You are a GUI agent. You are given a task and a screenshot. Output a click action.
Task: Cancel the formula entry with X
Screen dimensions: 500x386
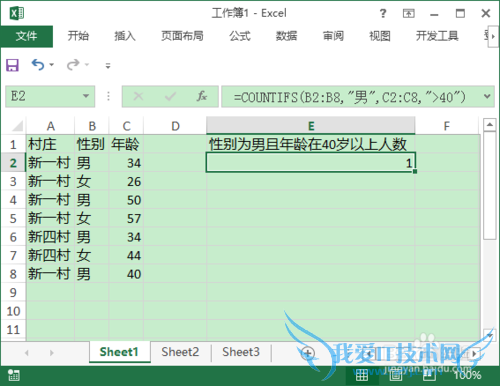pos(138,97)
